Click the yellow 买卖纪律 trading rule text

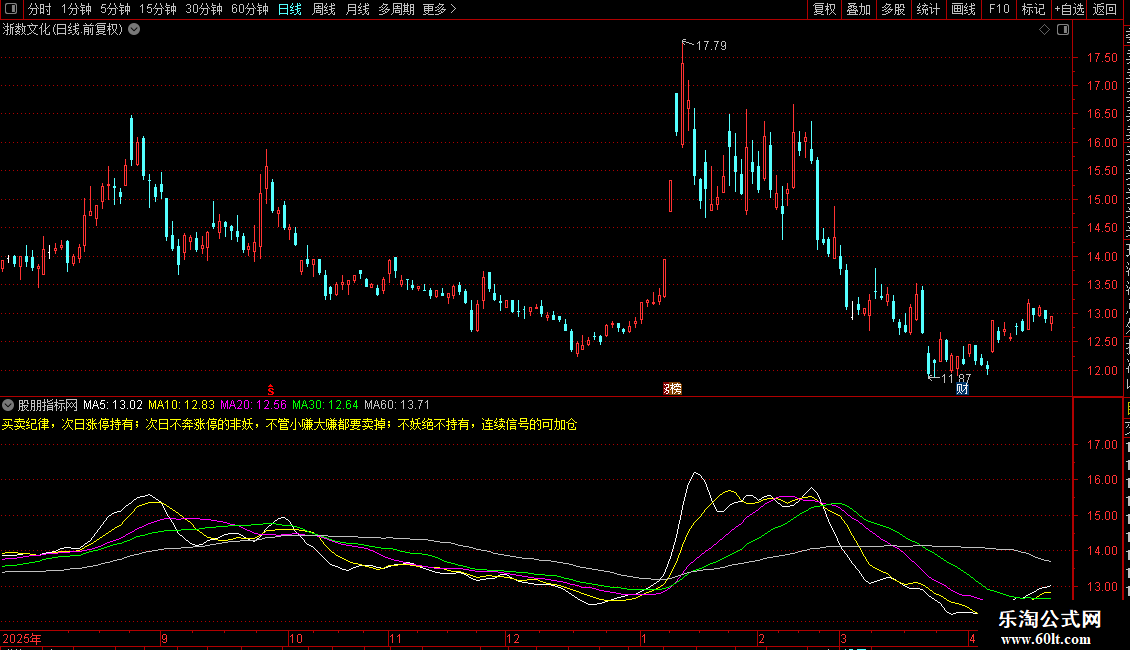(289, 424)
